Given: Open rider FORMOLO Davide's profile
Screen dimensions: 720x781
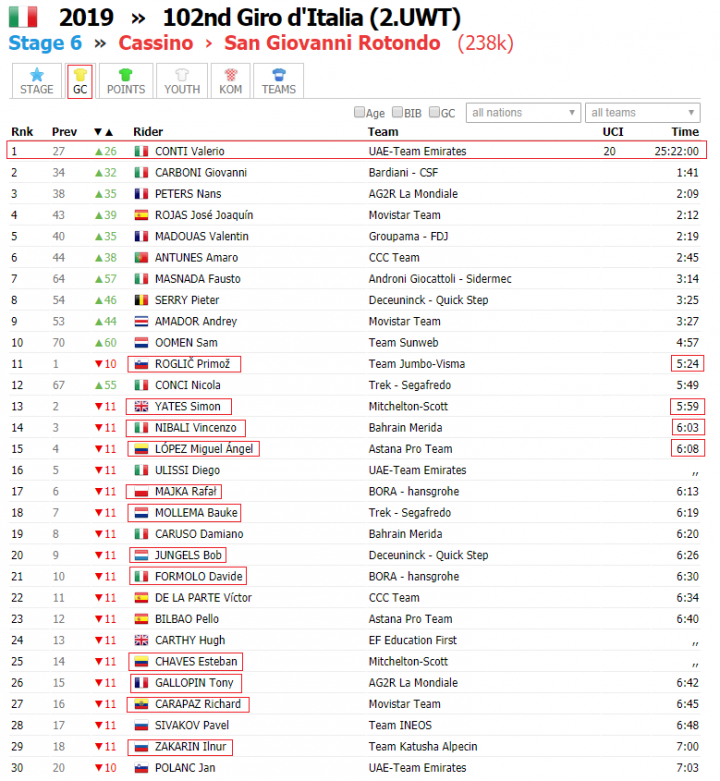Looking at the screenshot, I should pyautogui.click(x=199, y=576).
